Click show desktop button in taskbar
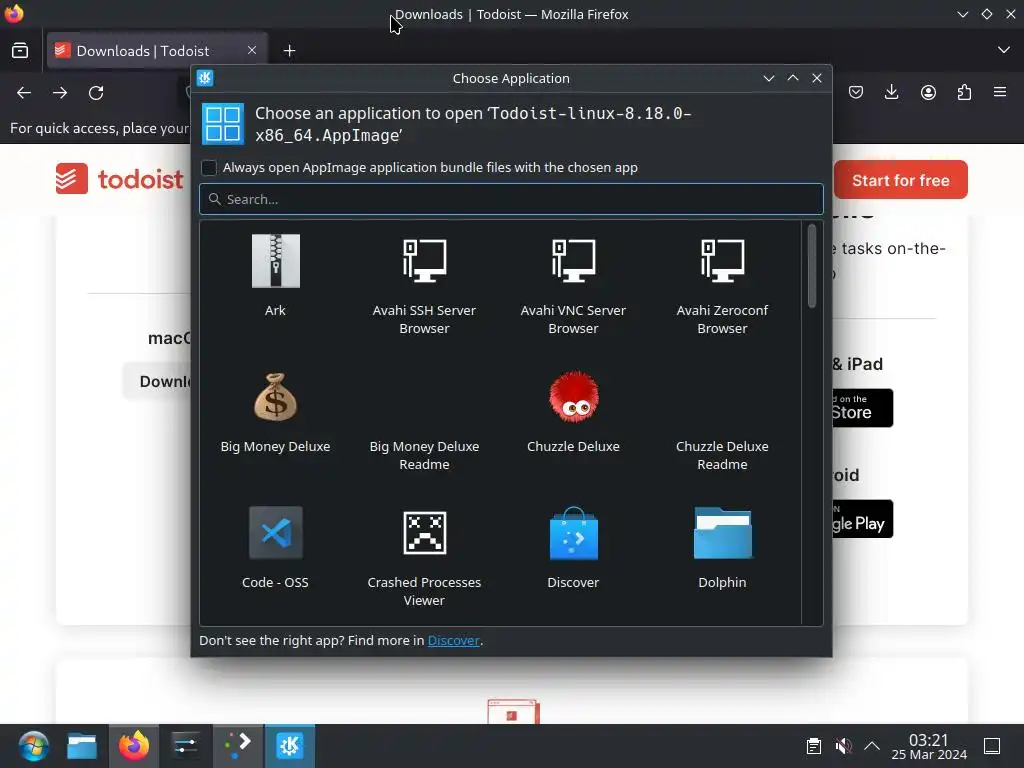Viewport: 1024px width, 768px height. [992, 746]
